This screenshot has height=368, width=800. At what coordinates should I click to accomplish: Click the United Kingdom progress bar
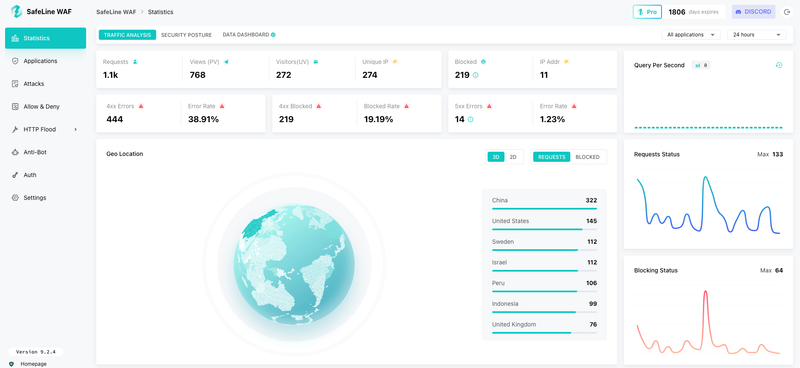pyautogui.click(x=544, y=333)
